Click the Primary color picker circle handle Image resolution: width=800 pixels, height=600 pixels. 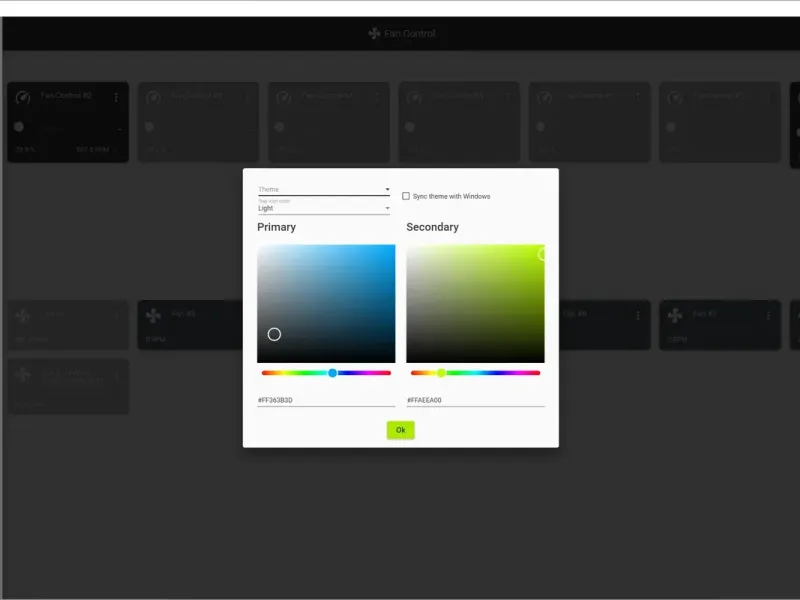pyautogui.click(x=274, y=334)
